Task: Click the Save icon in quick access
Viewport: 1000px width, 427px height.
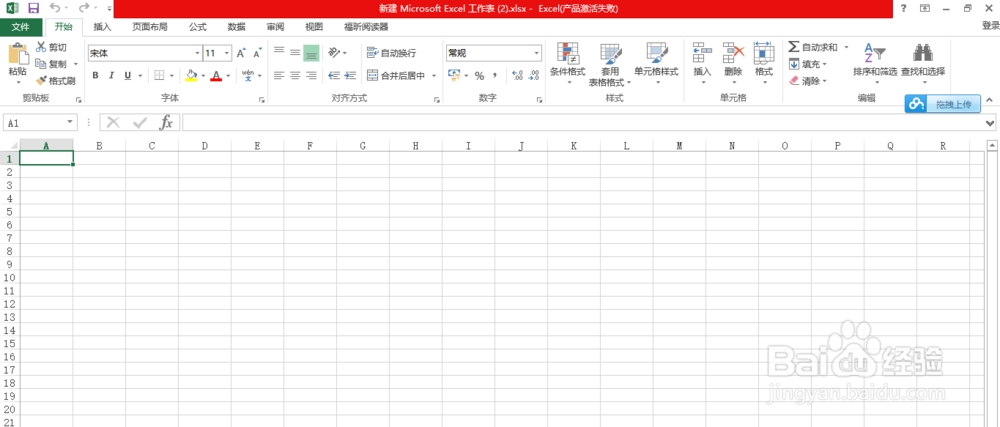Action: pos(33,8)
